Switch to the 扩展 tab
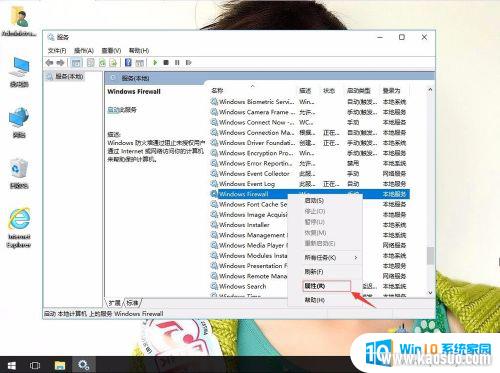The image size is (500, 373). [114, 303]
